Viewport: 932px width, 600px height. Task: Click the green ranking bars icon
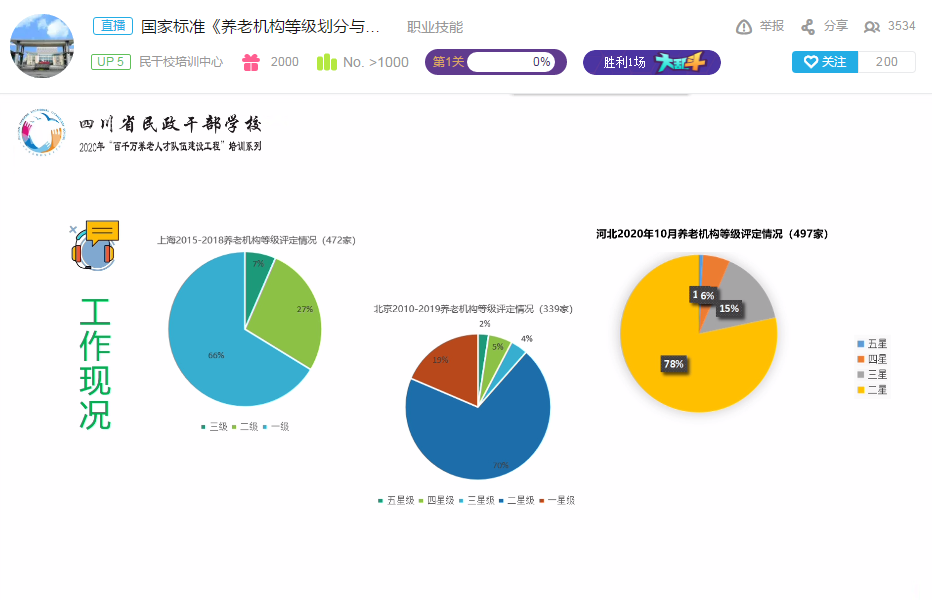click(x=327, y=62)
